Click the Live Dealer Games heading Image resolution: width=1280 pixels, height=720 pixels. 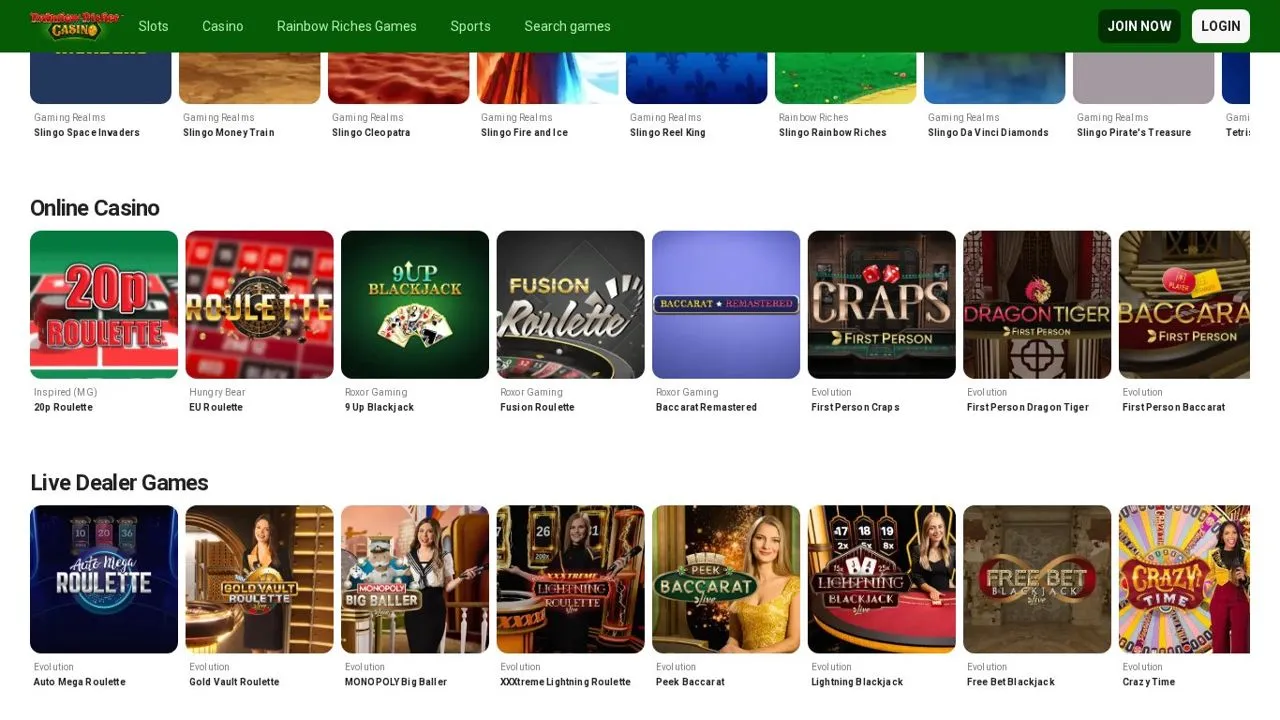(x=119, y=483)
